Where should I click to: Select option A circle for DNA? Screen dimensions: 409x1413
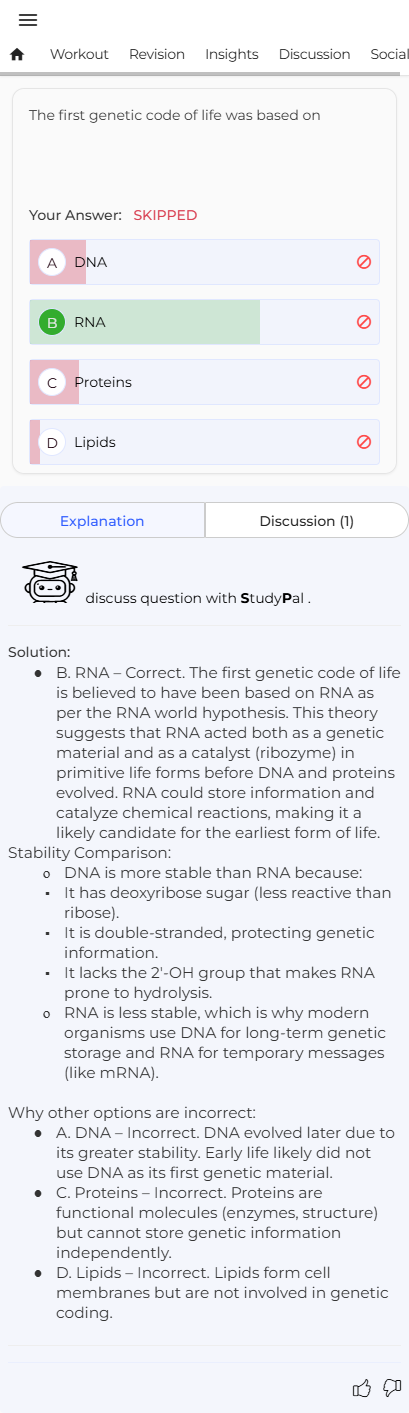click(52, 262)
